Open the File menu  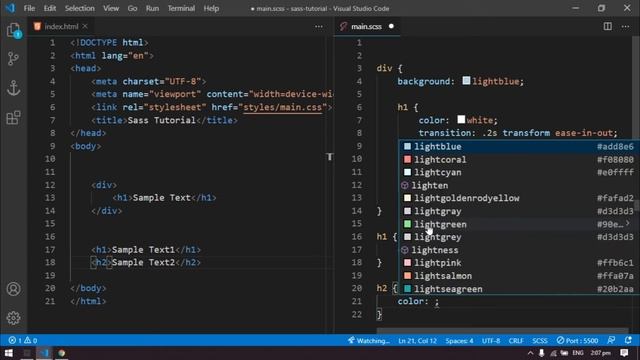(x=29, y=8)
